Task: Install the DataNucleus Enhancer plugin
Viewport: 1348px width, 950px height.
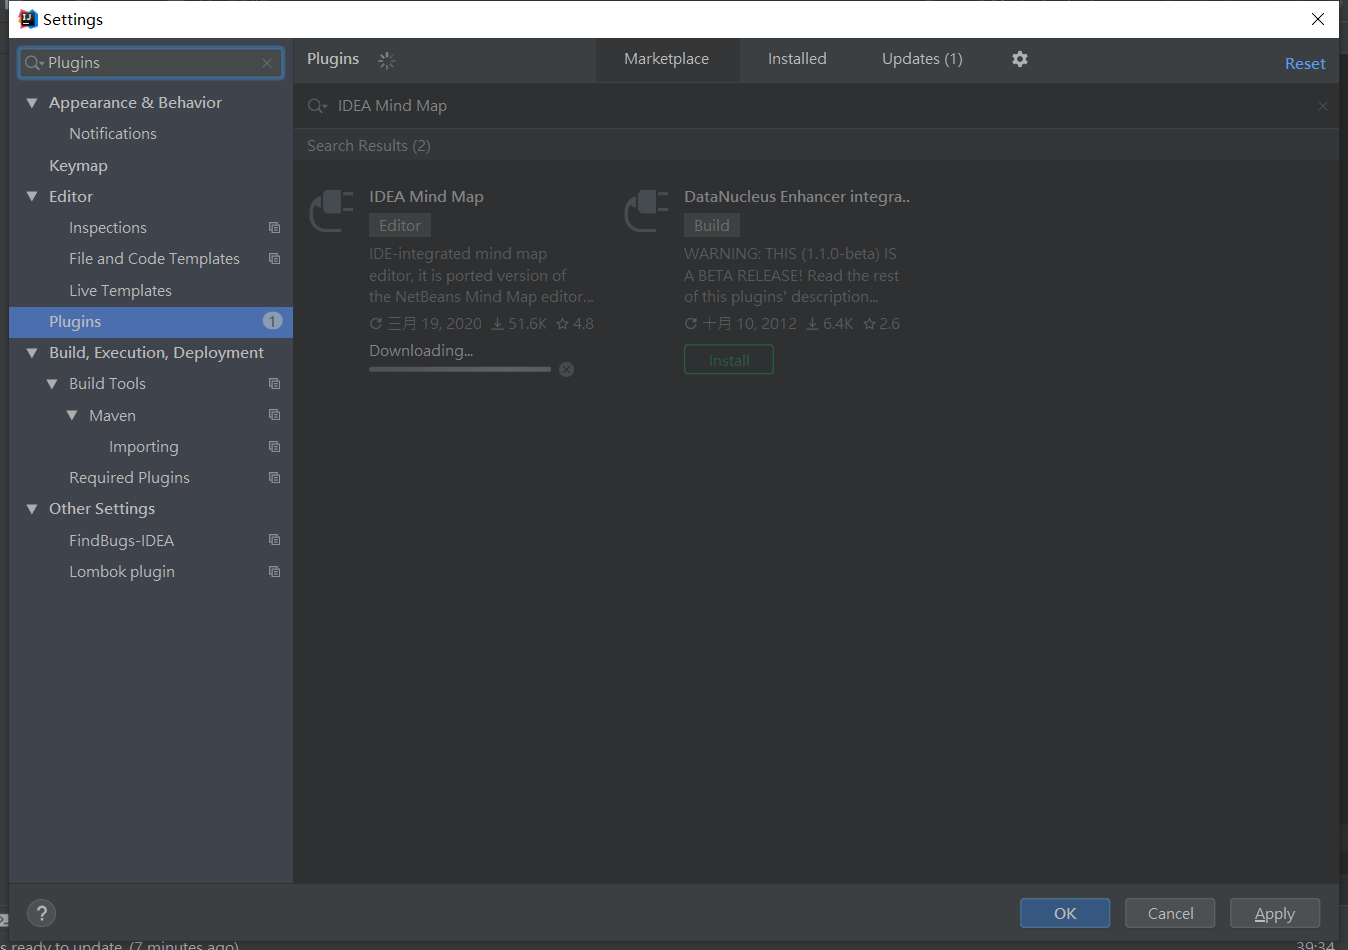Action: pos(729,360)
